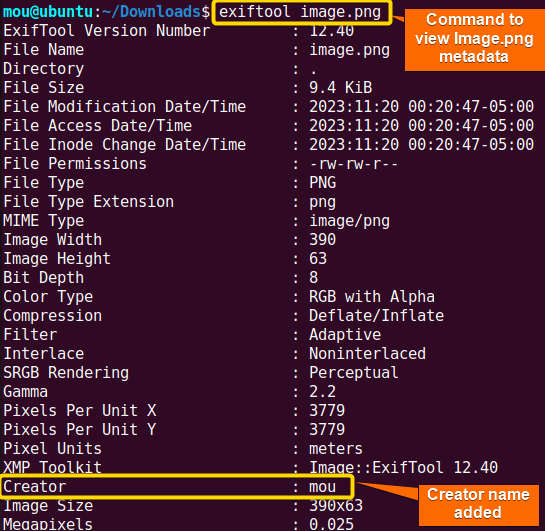This screenshot has width=545, height=531.
Task: Select the File Inode Change Date/Time timestamp
Action: pyautogui.click(x=422, y=145)
